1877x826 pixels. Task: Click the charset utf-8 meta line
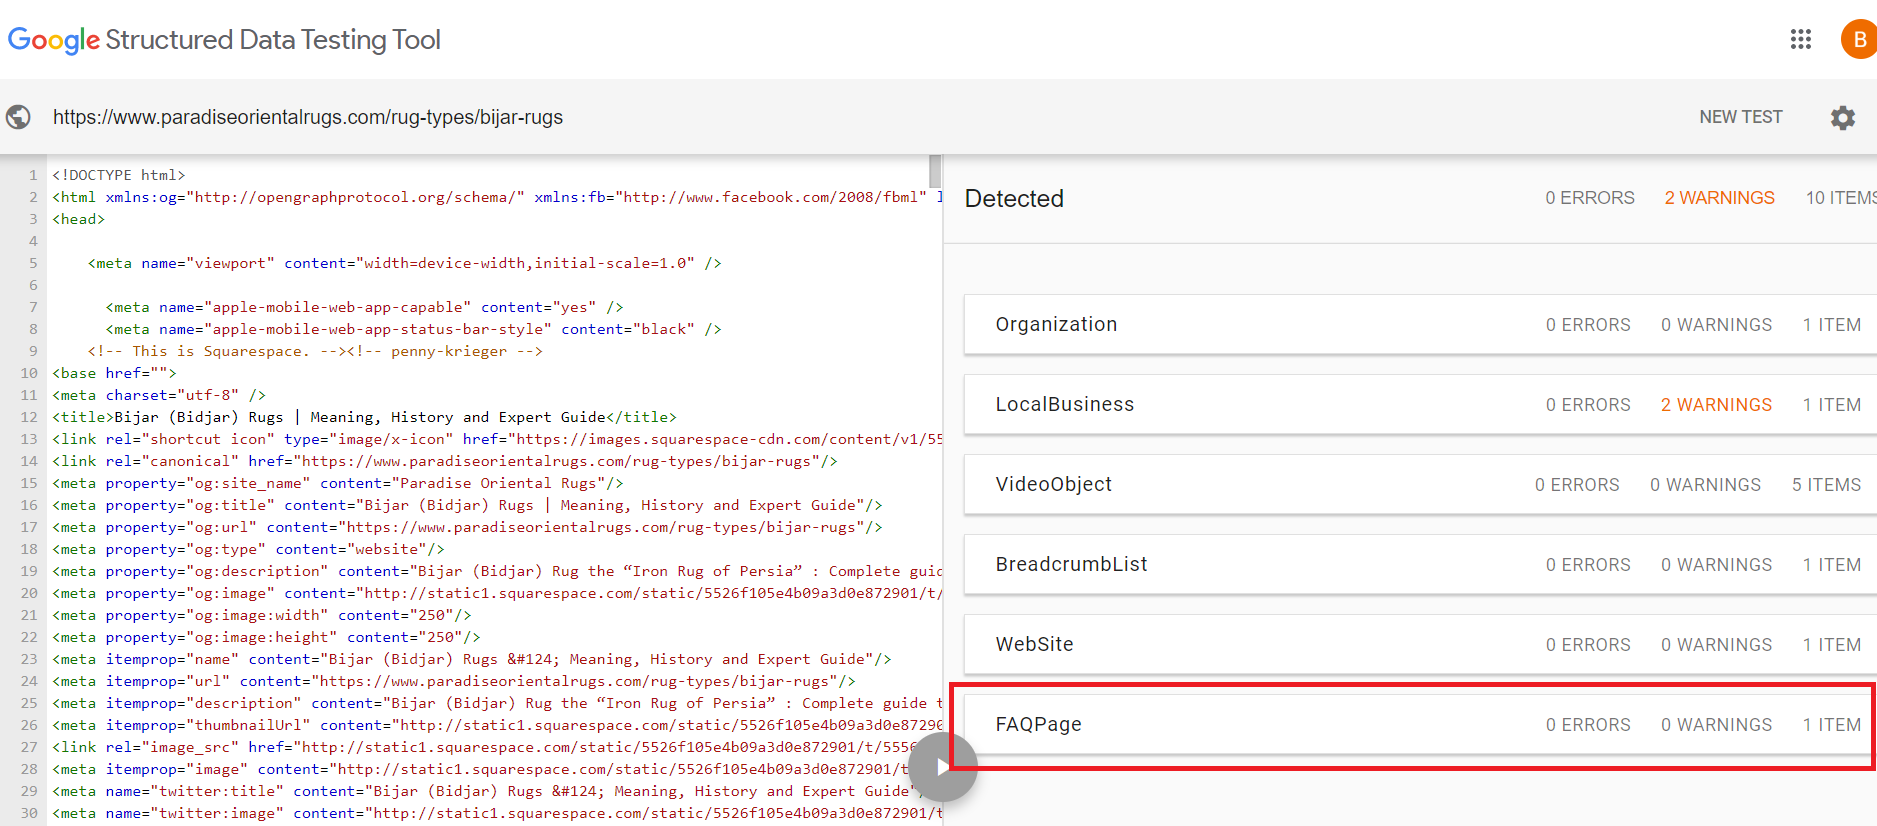[159, 395]
